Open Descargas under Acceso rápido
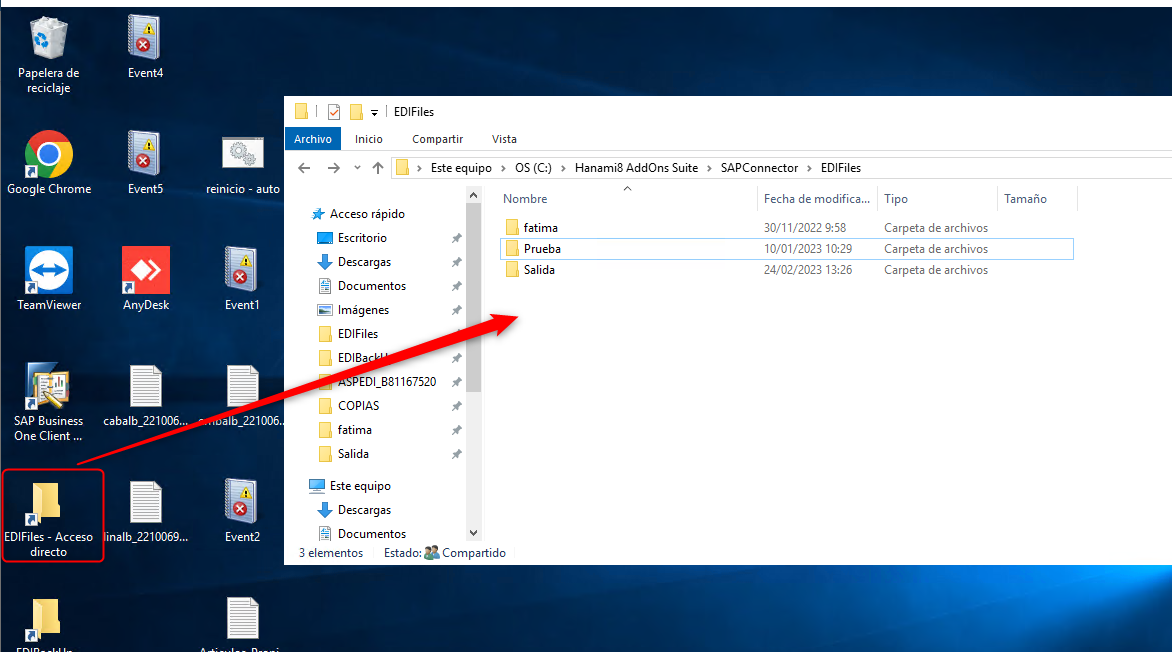Image resolution: width=1172 pixels, height=652 pixels. (x=364, y=262)
